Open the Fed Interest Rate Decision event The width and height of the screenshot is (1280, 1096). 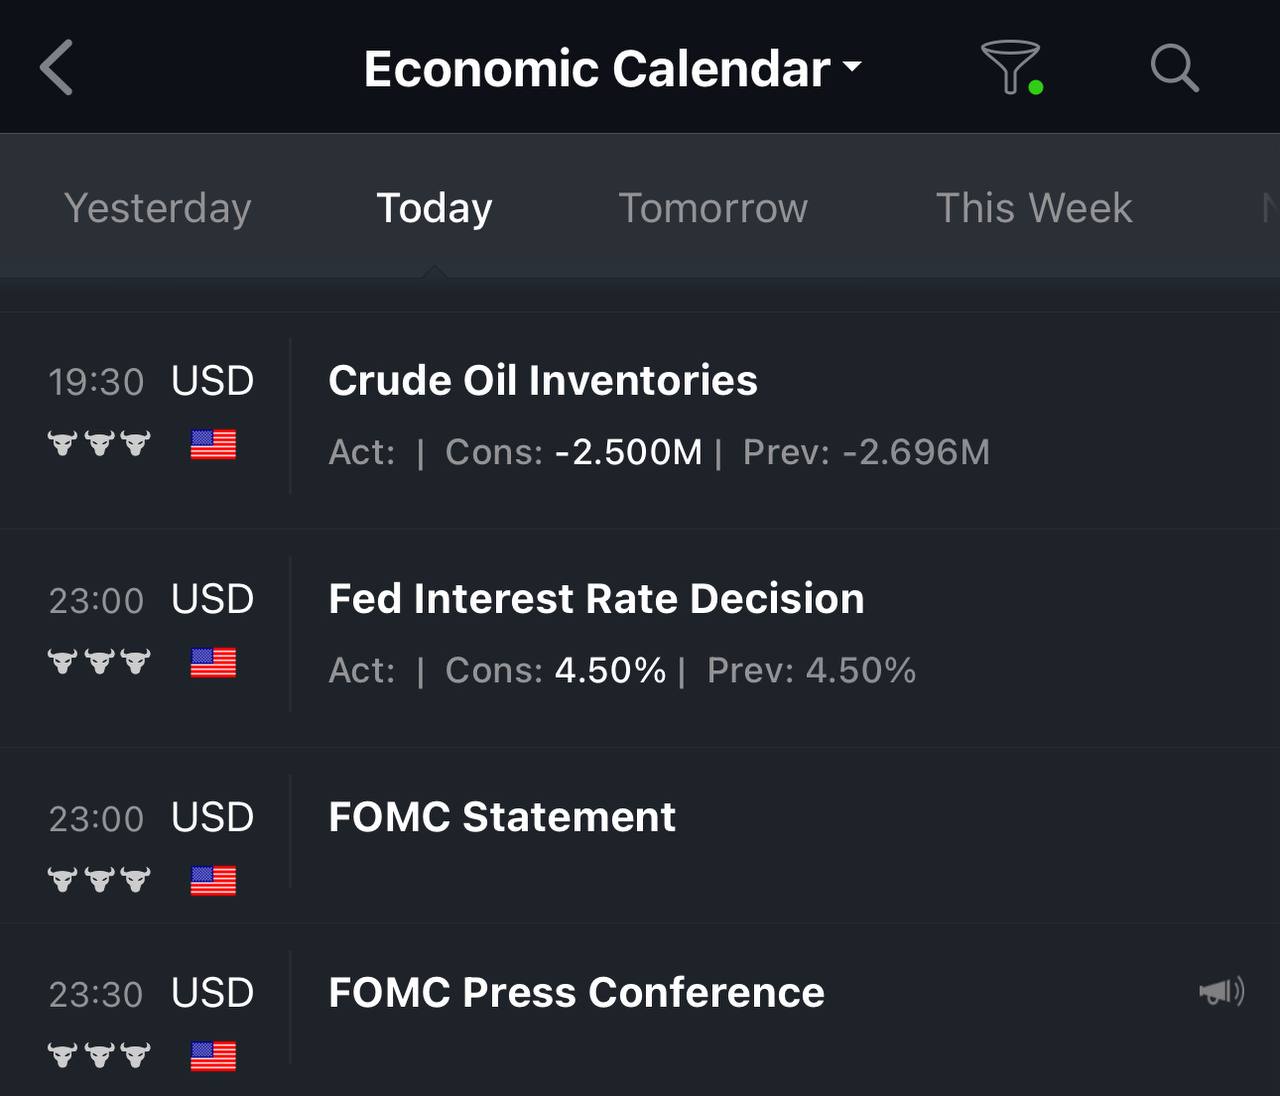click(x=640, y=638)
